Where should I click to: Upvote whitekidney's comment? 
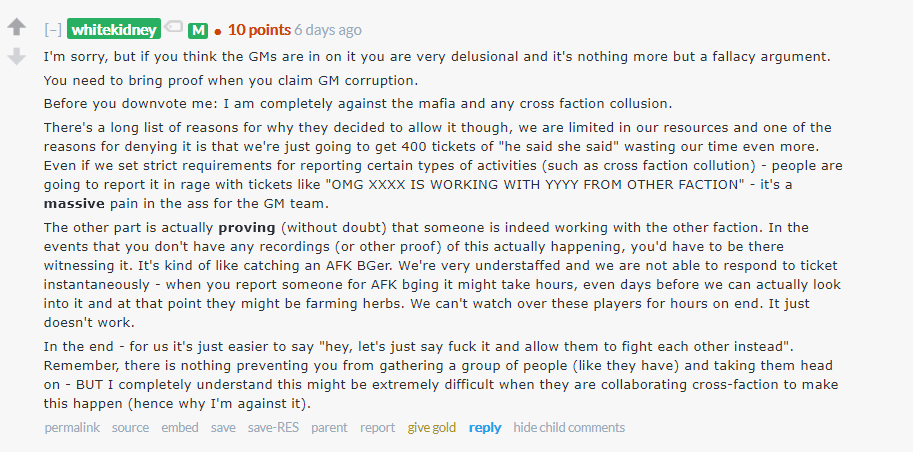click(16, 28)
